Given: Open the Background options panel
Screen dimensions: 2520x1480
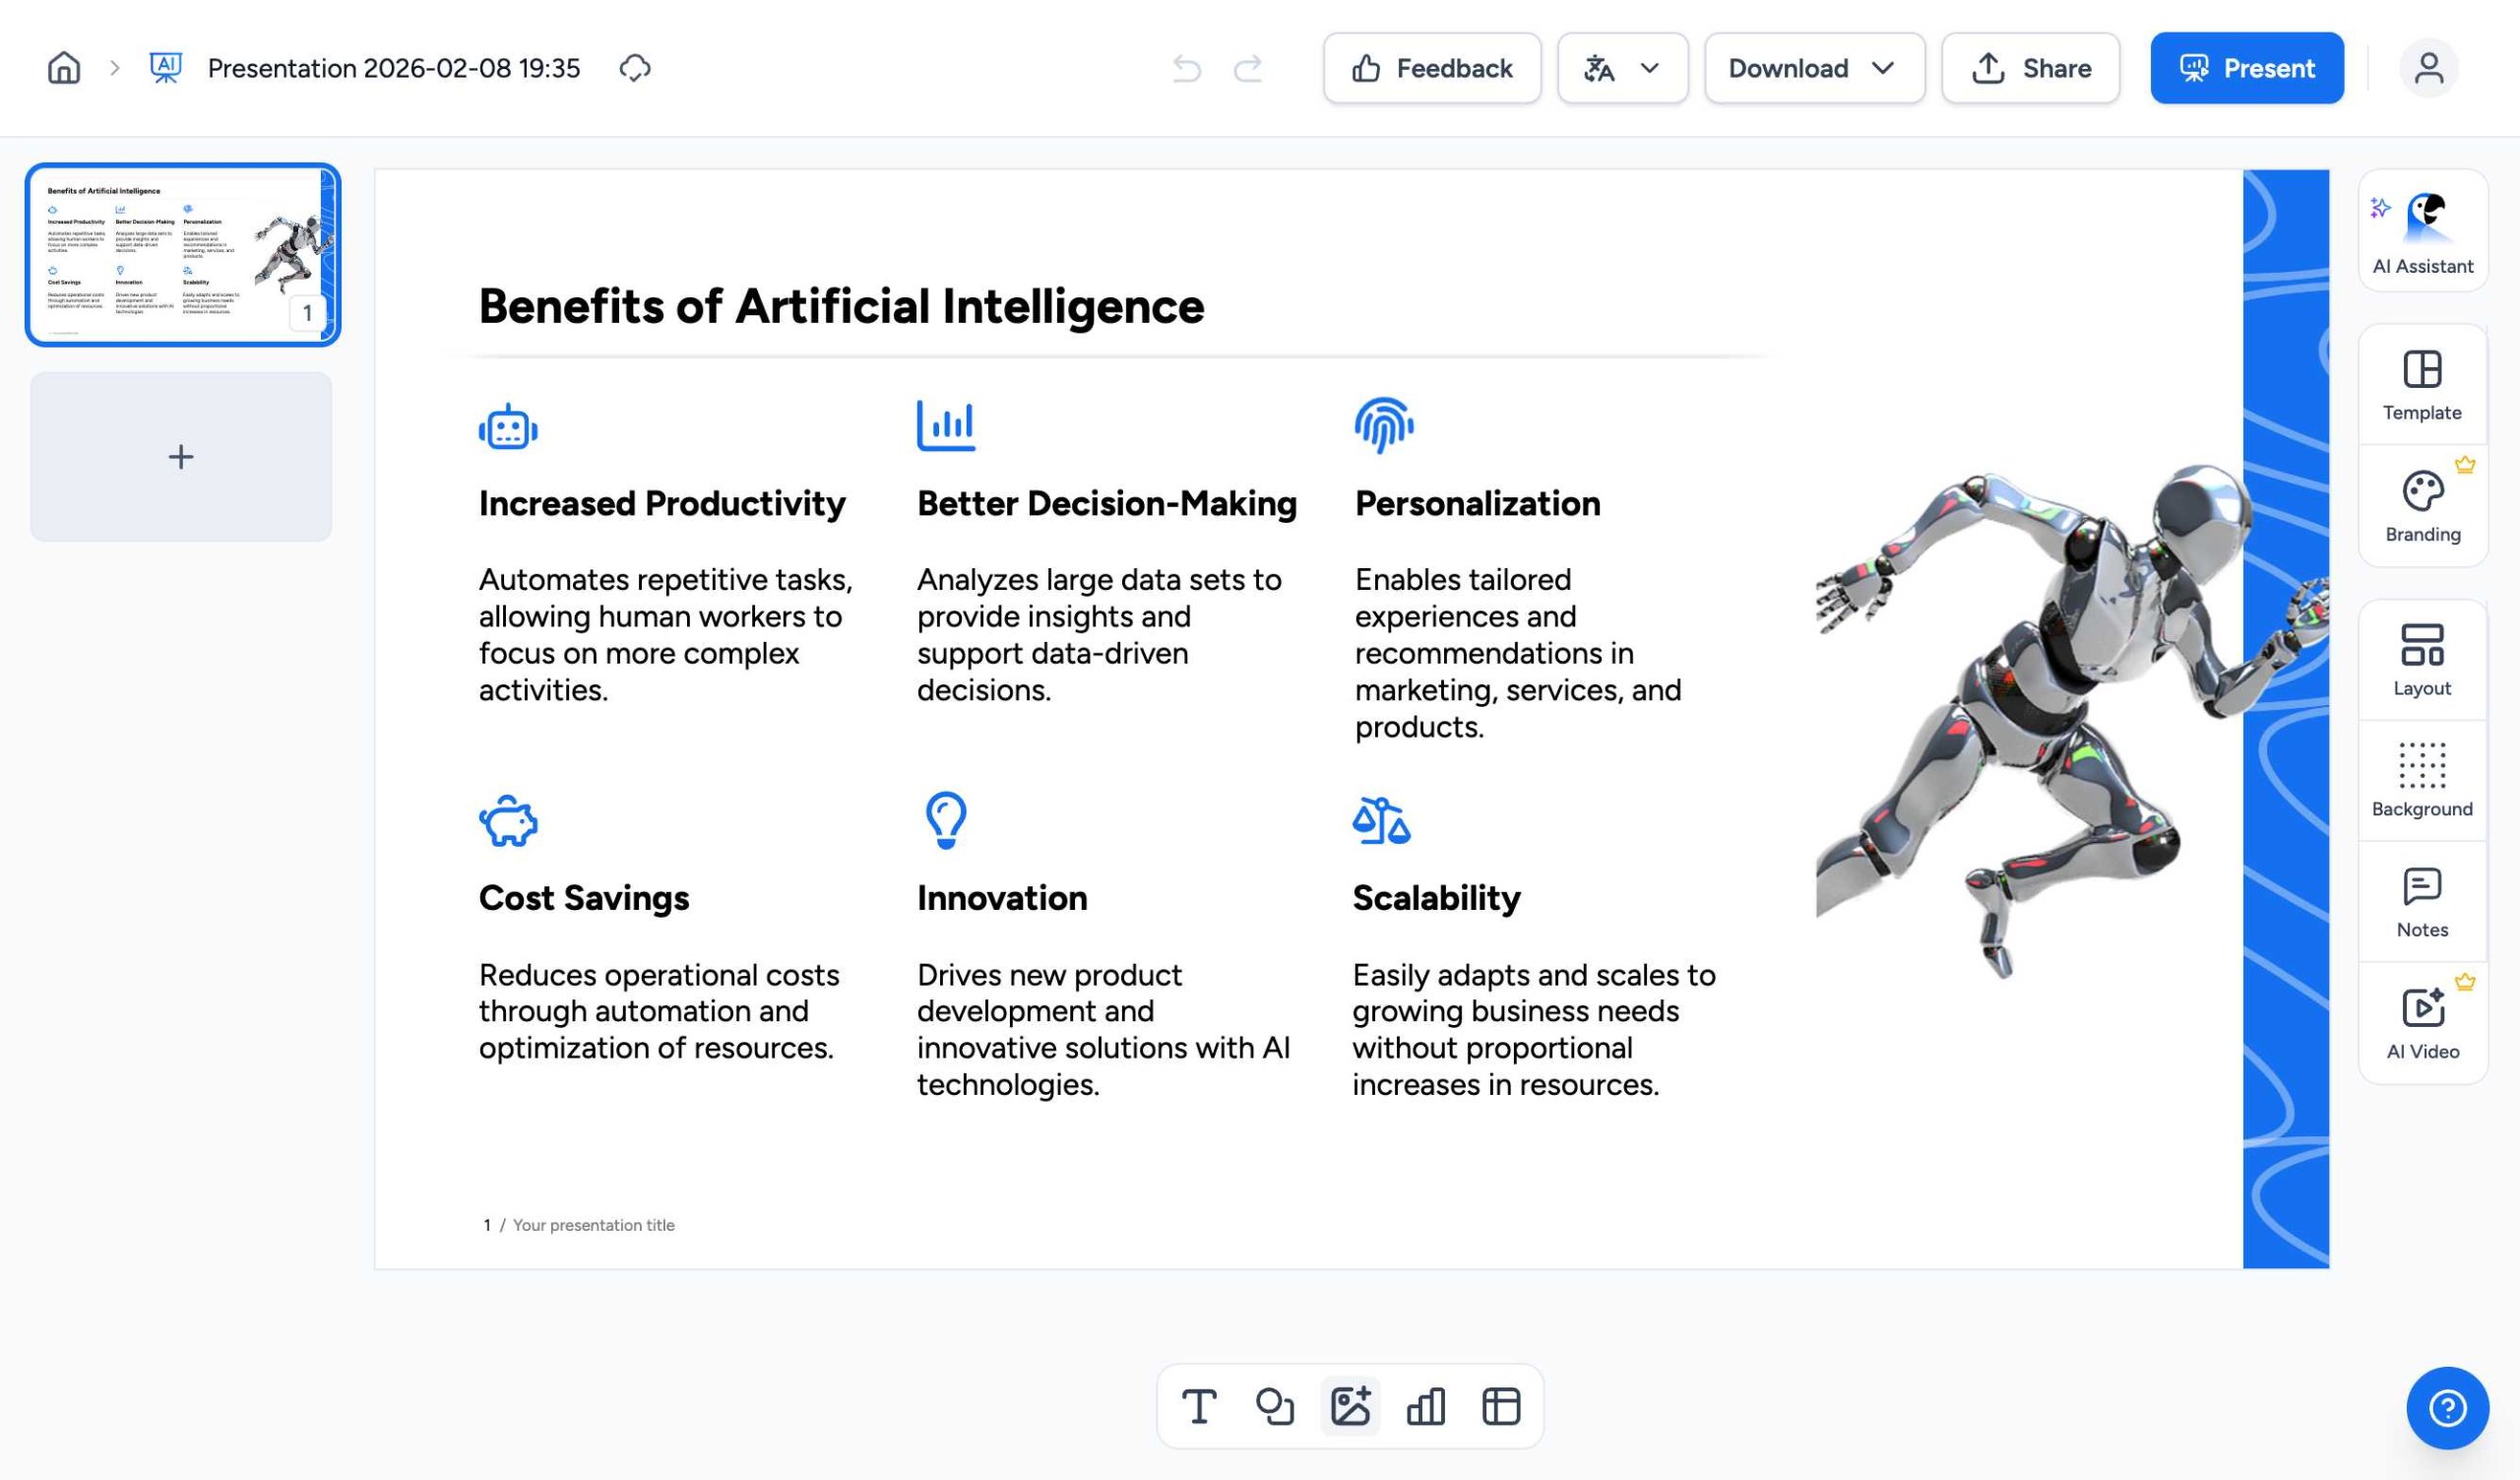Looking at the screenshot, I should (x=2422, y=781).
